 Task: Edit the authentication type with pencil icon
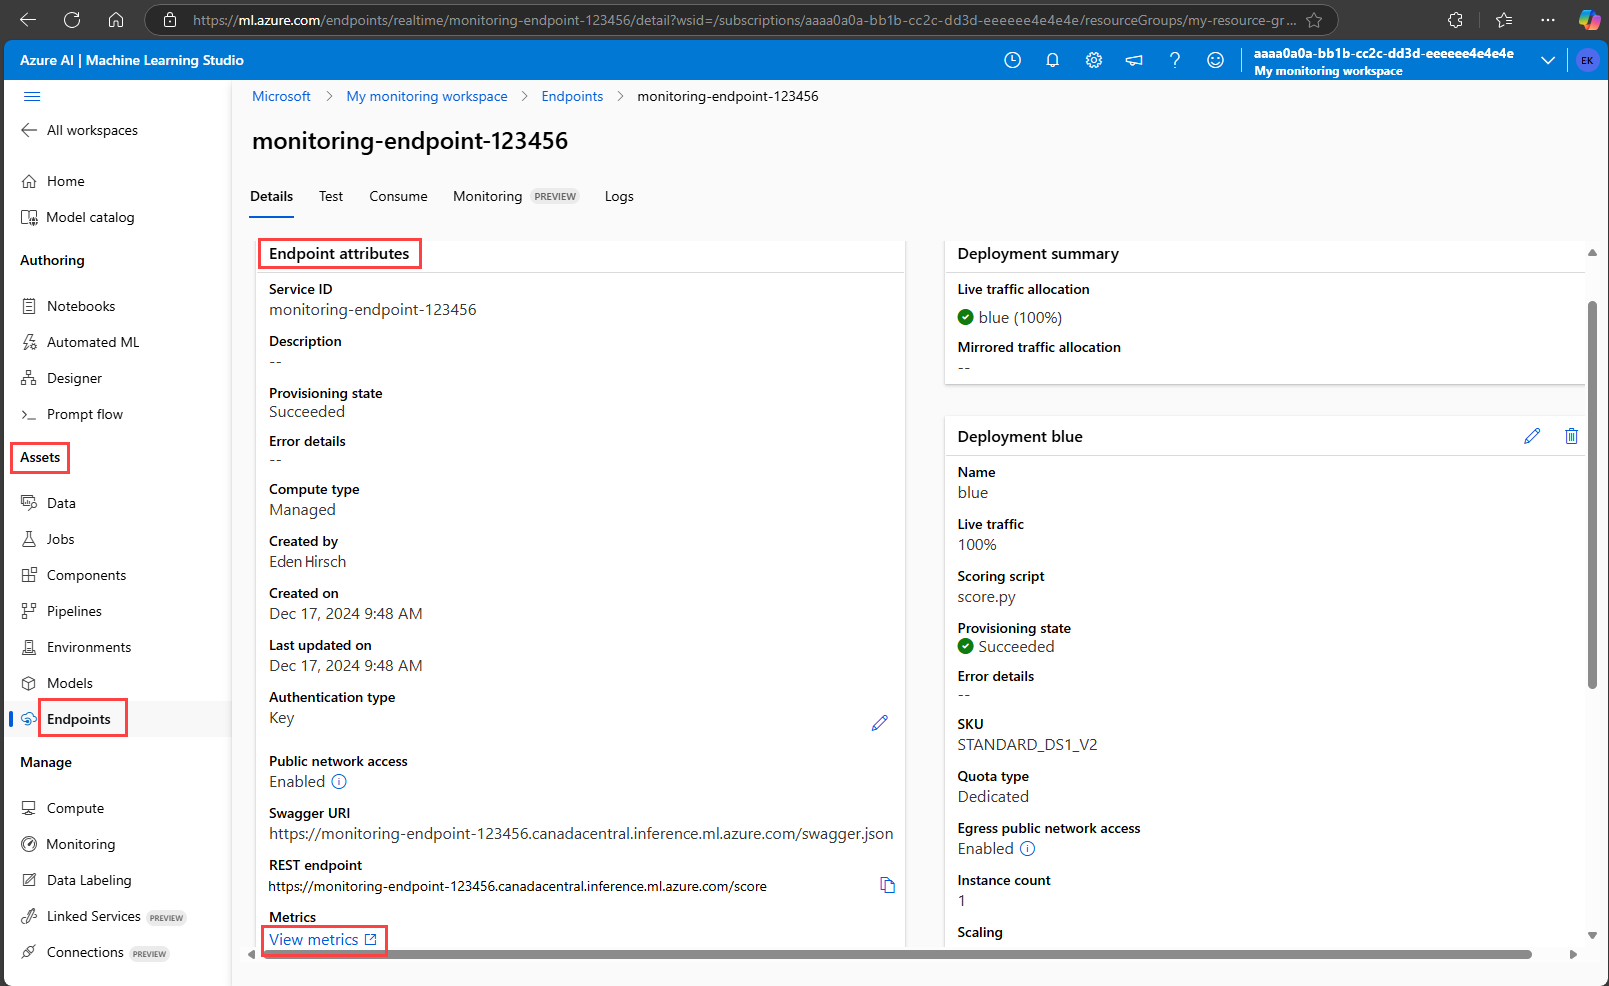point(879,723)
